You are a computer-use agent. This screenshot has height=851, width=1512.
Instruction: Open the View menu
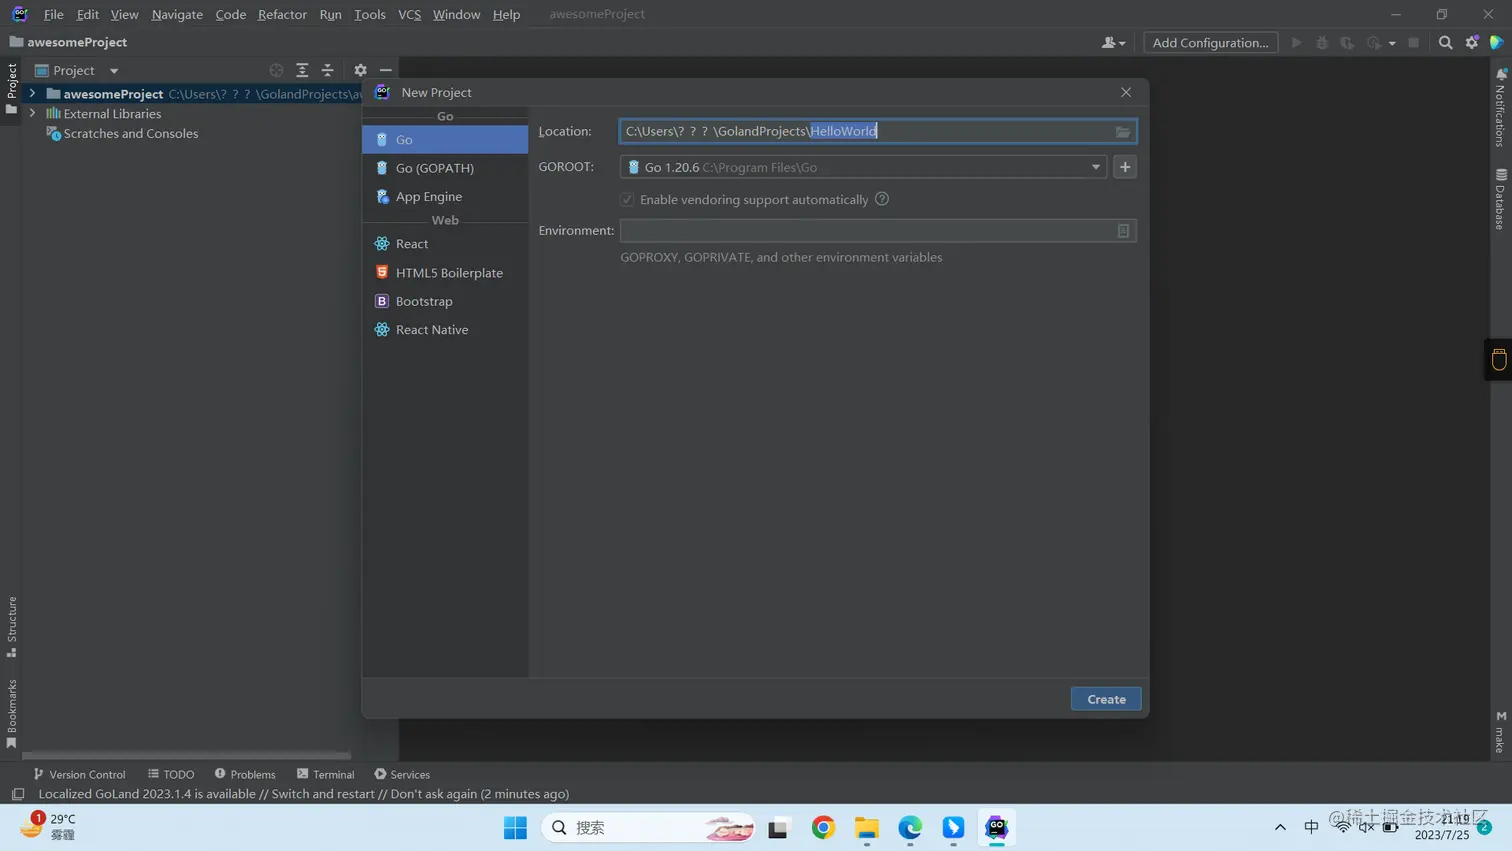pyautogui.click(x=124, y=14)
